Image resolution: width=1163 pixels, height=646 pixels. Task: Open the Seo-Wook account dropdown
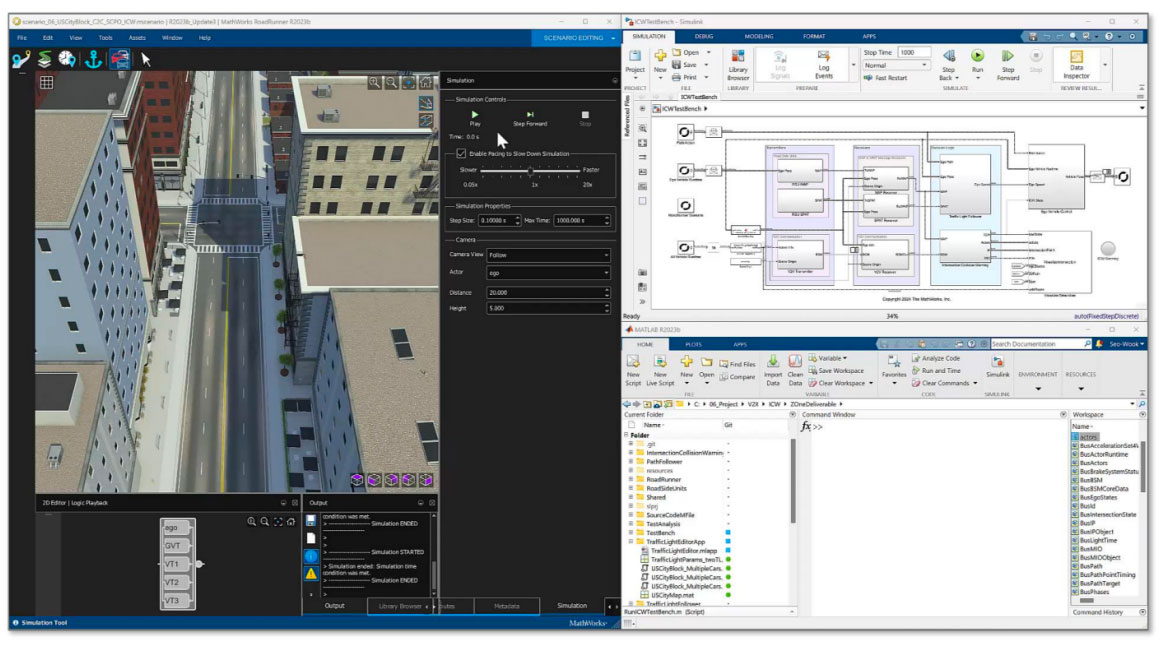point(1126,344)
